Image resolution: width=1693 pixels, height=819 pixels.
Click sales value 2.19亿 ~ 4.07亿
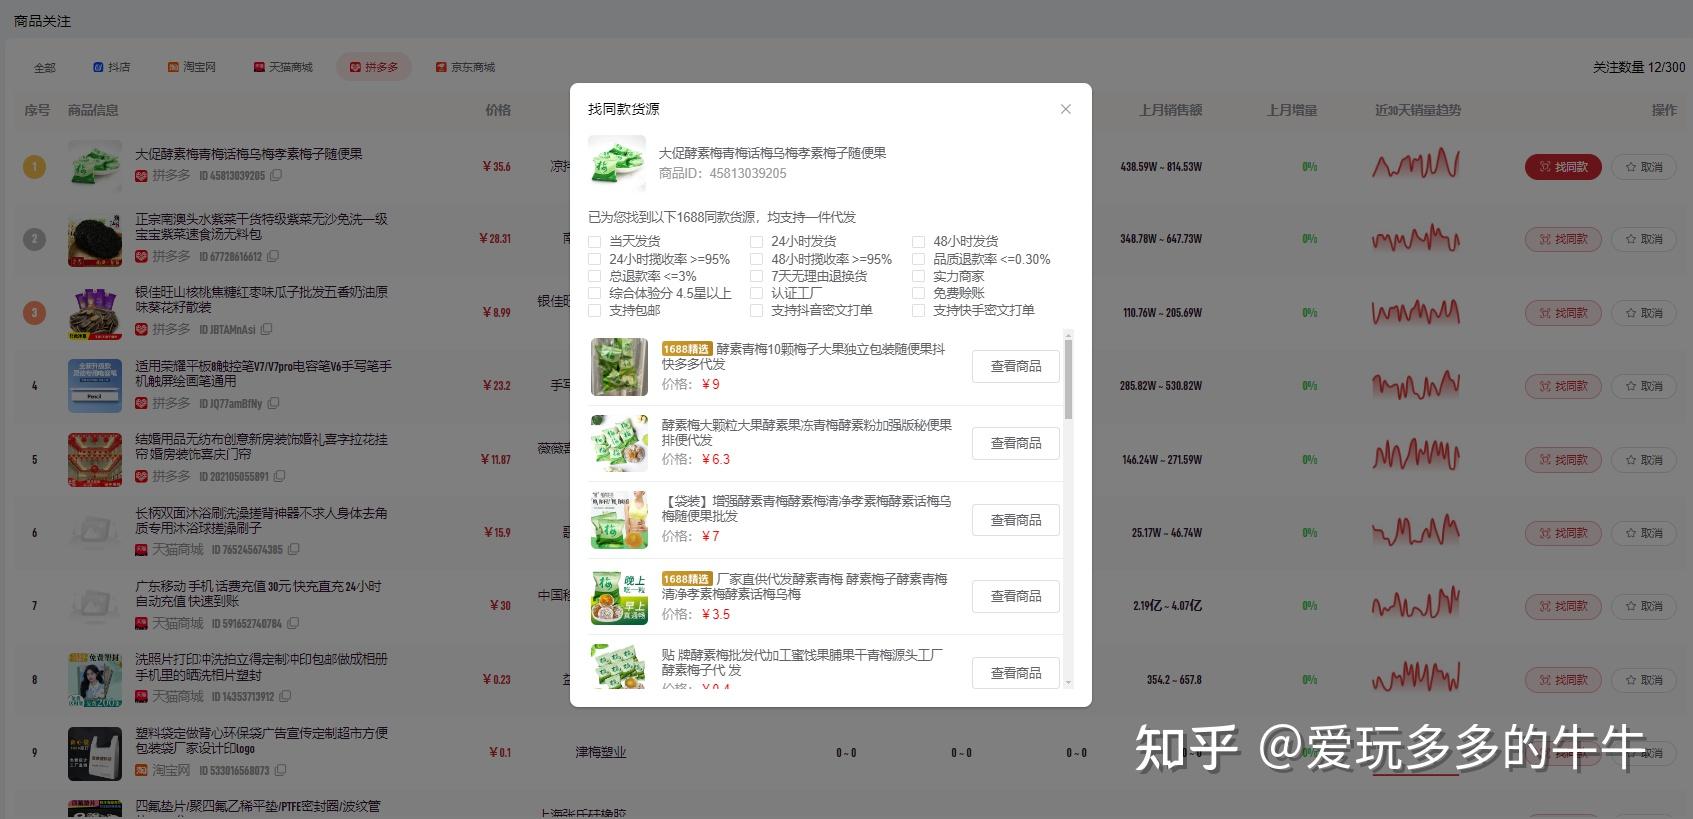[1167, 606]
